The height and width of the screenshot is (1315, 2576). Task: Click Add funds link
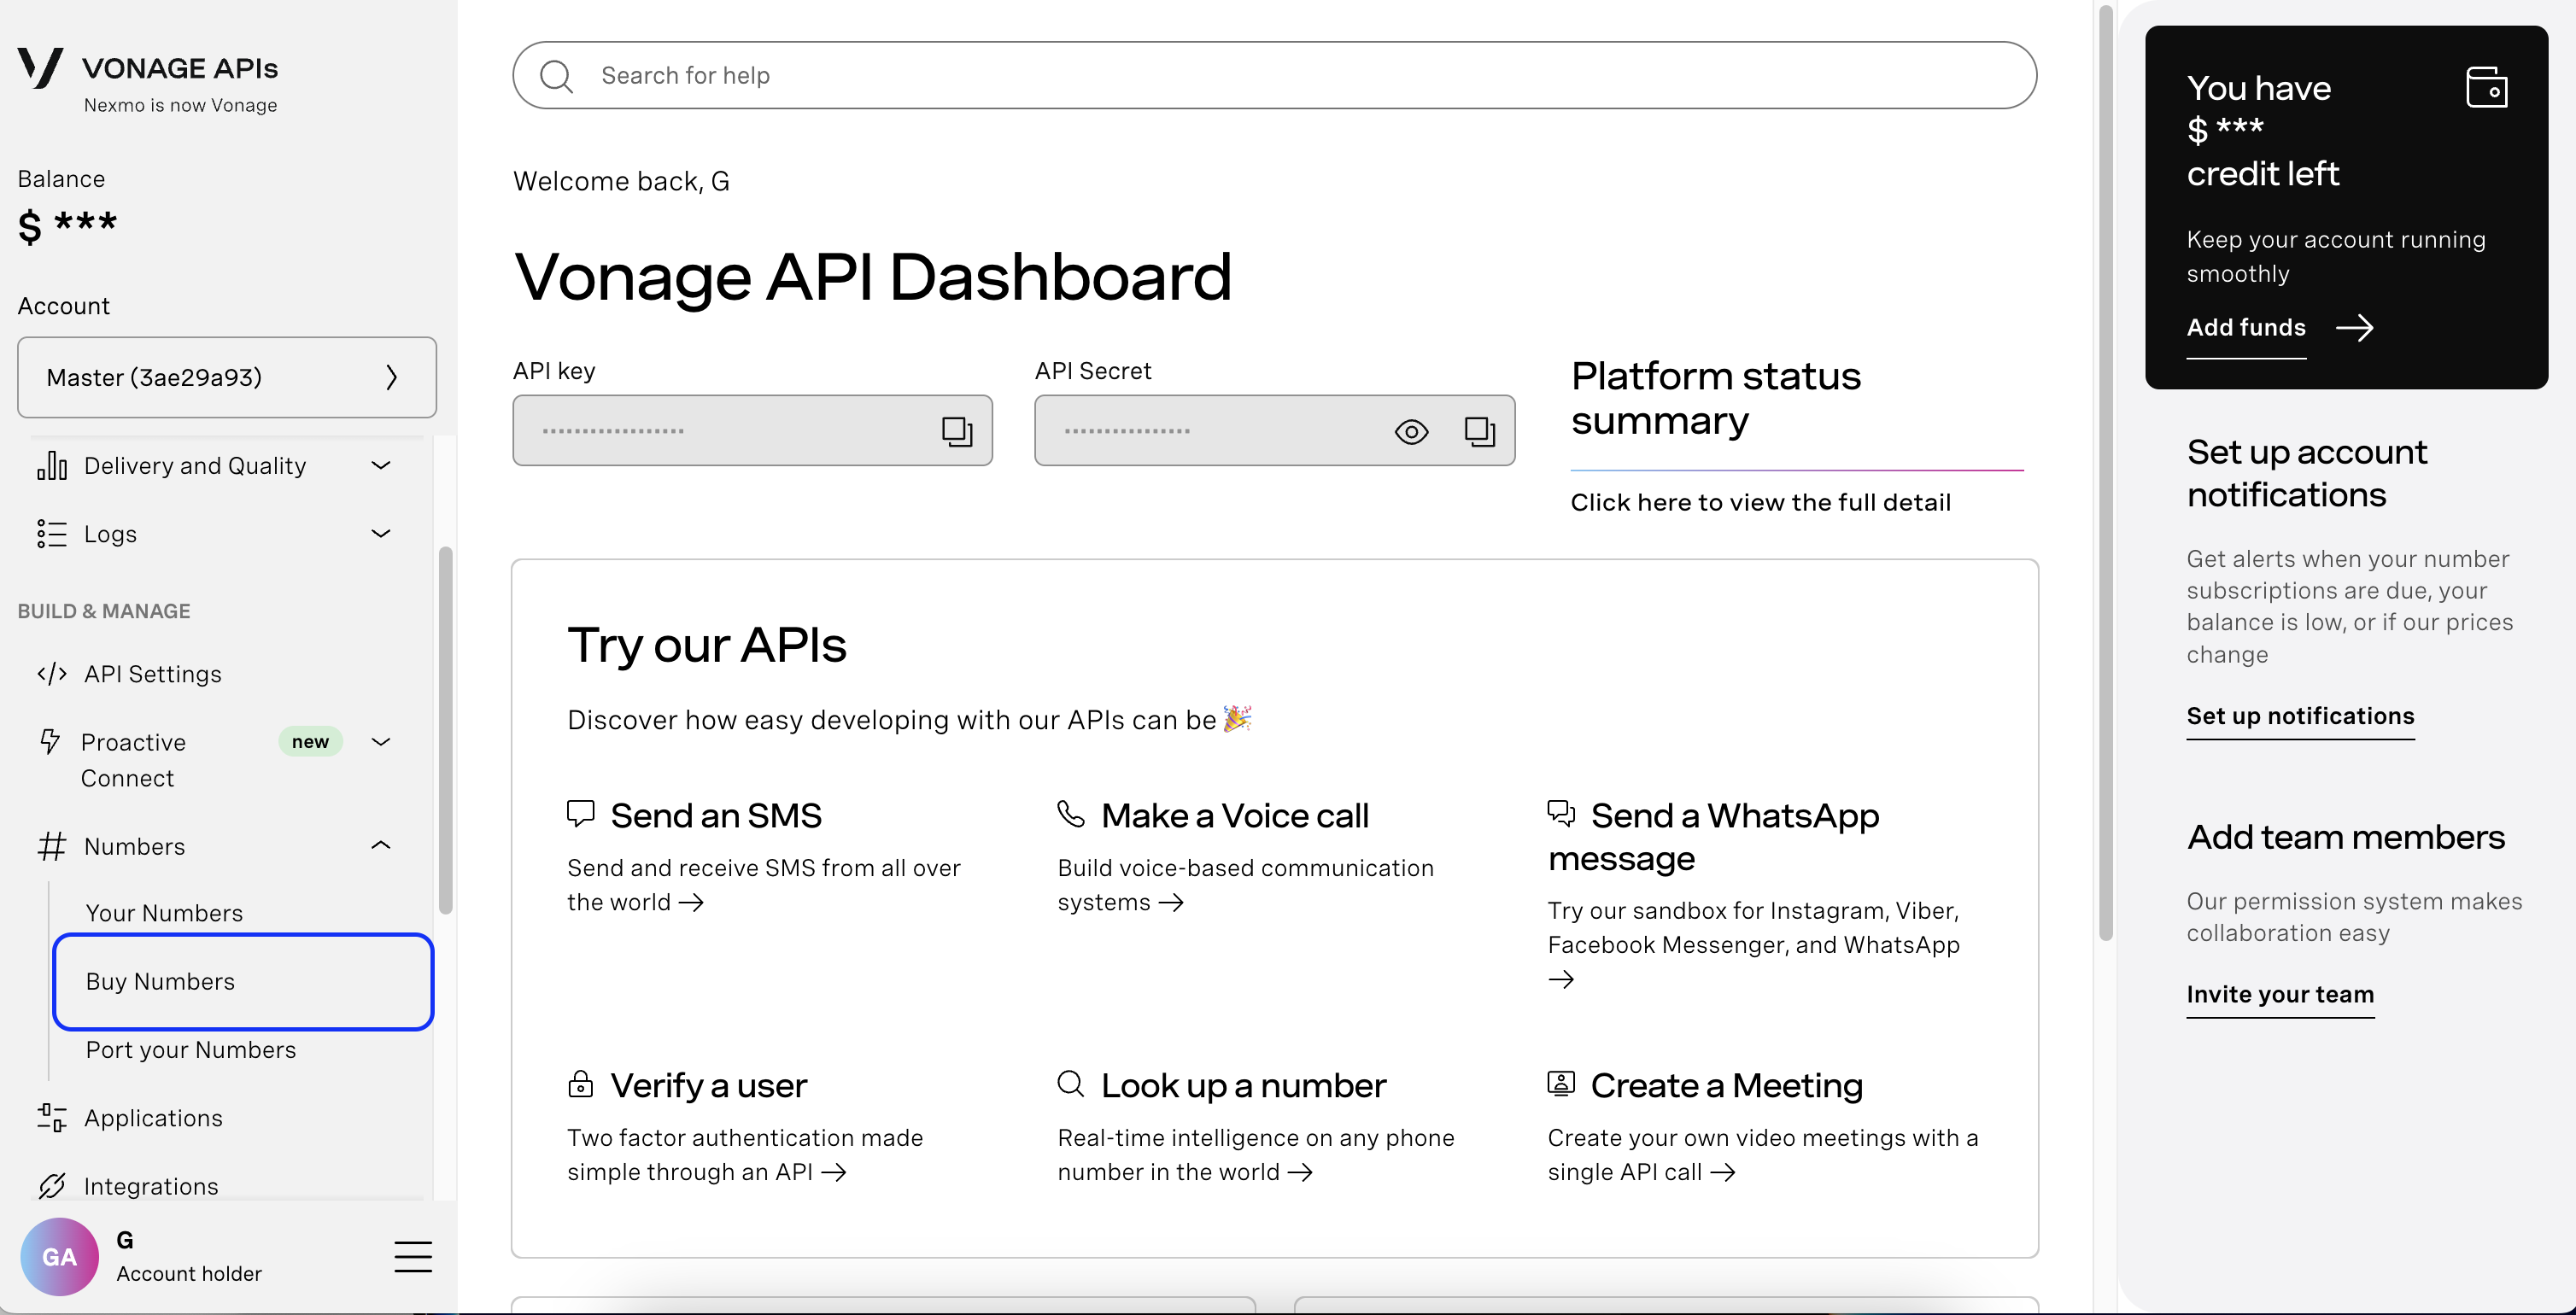coord(2246,328)
